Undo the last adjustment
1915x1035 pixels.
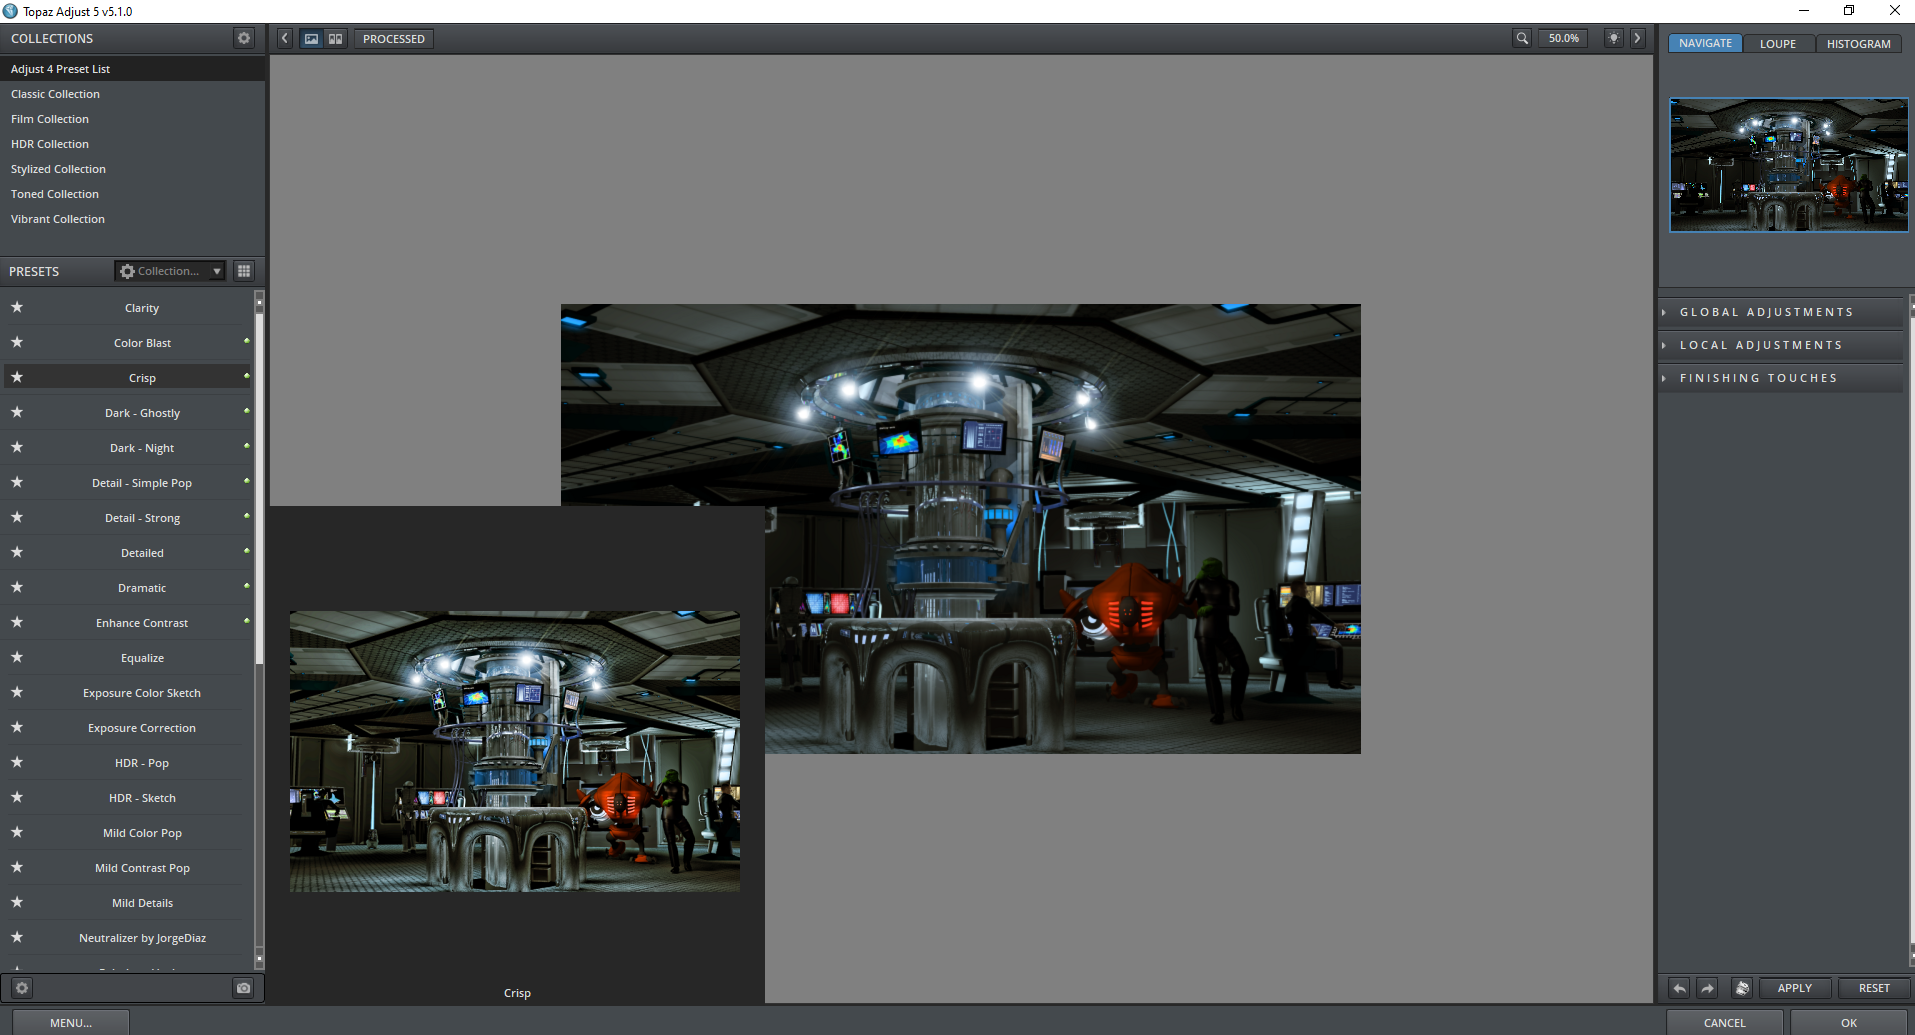click(x=1680, y=988)
